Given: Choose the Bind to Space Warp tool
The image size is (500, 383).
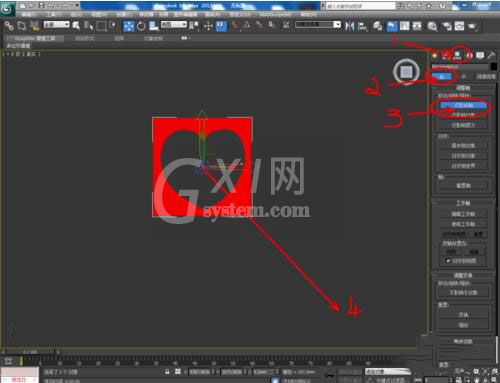Looking at the screenshot, I should coord(34,26).
